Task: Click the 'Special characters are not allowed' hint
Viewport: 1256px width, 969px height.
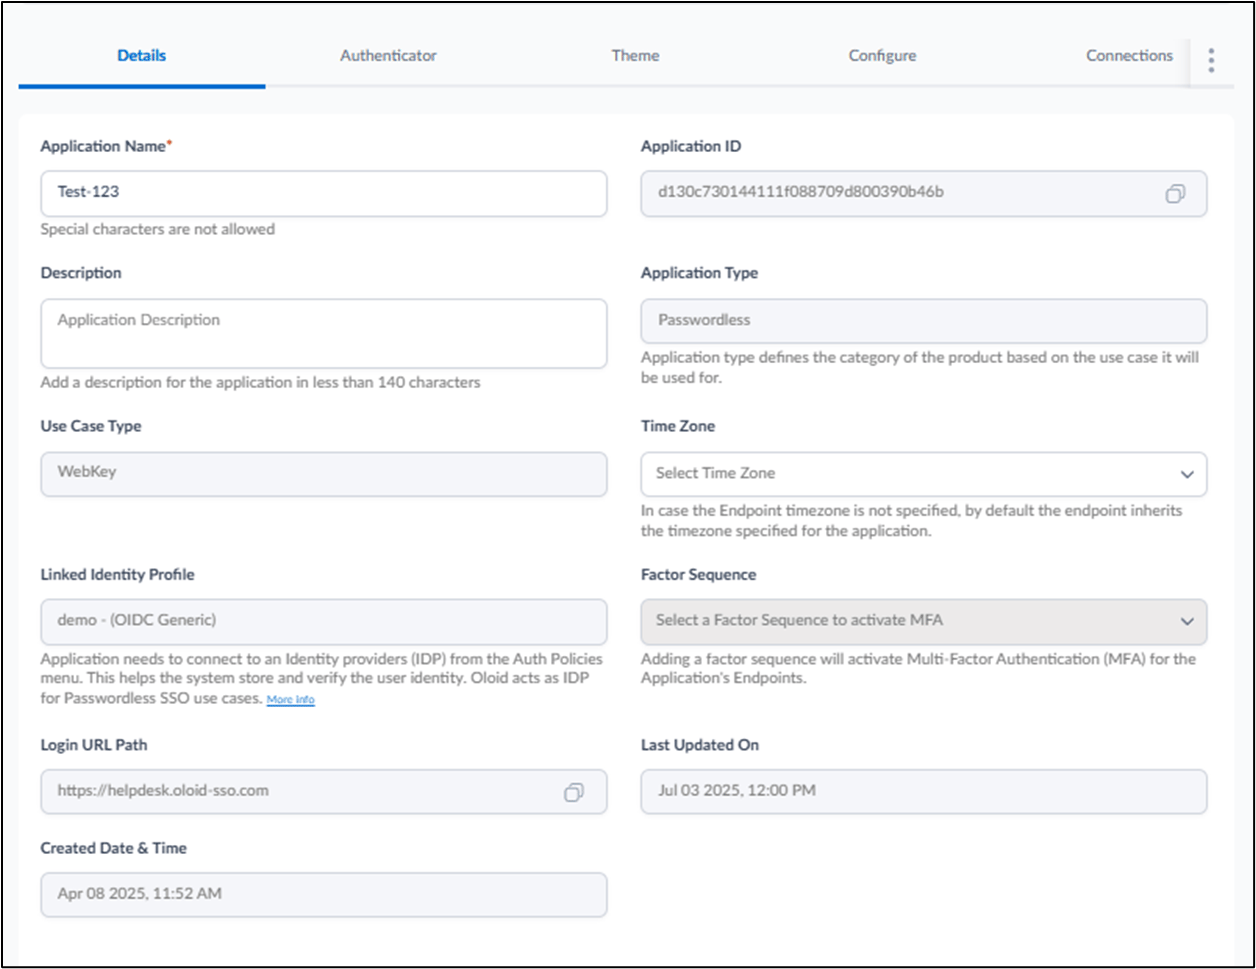Action: tap(158, 229)
